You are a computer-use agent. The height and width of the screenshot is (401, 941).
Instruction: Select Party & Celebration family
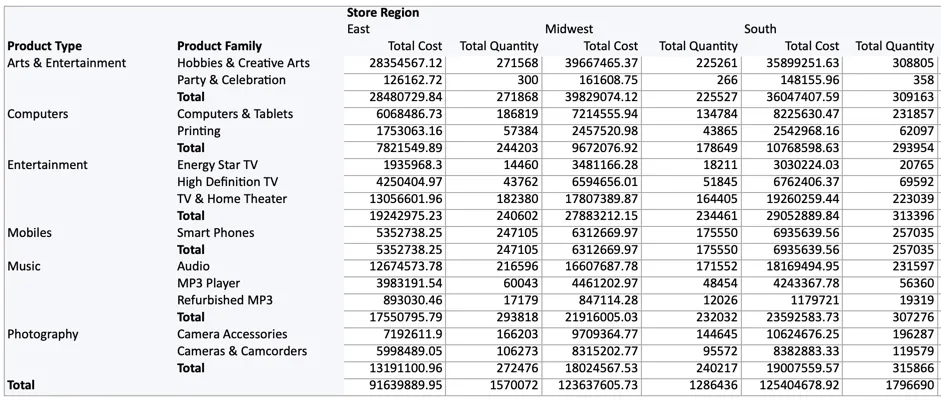(x=232, y=80)
